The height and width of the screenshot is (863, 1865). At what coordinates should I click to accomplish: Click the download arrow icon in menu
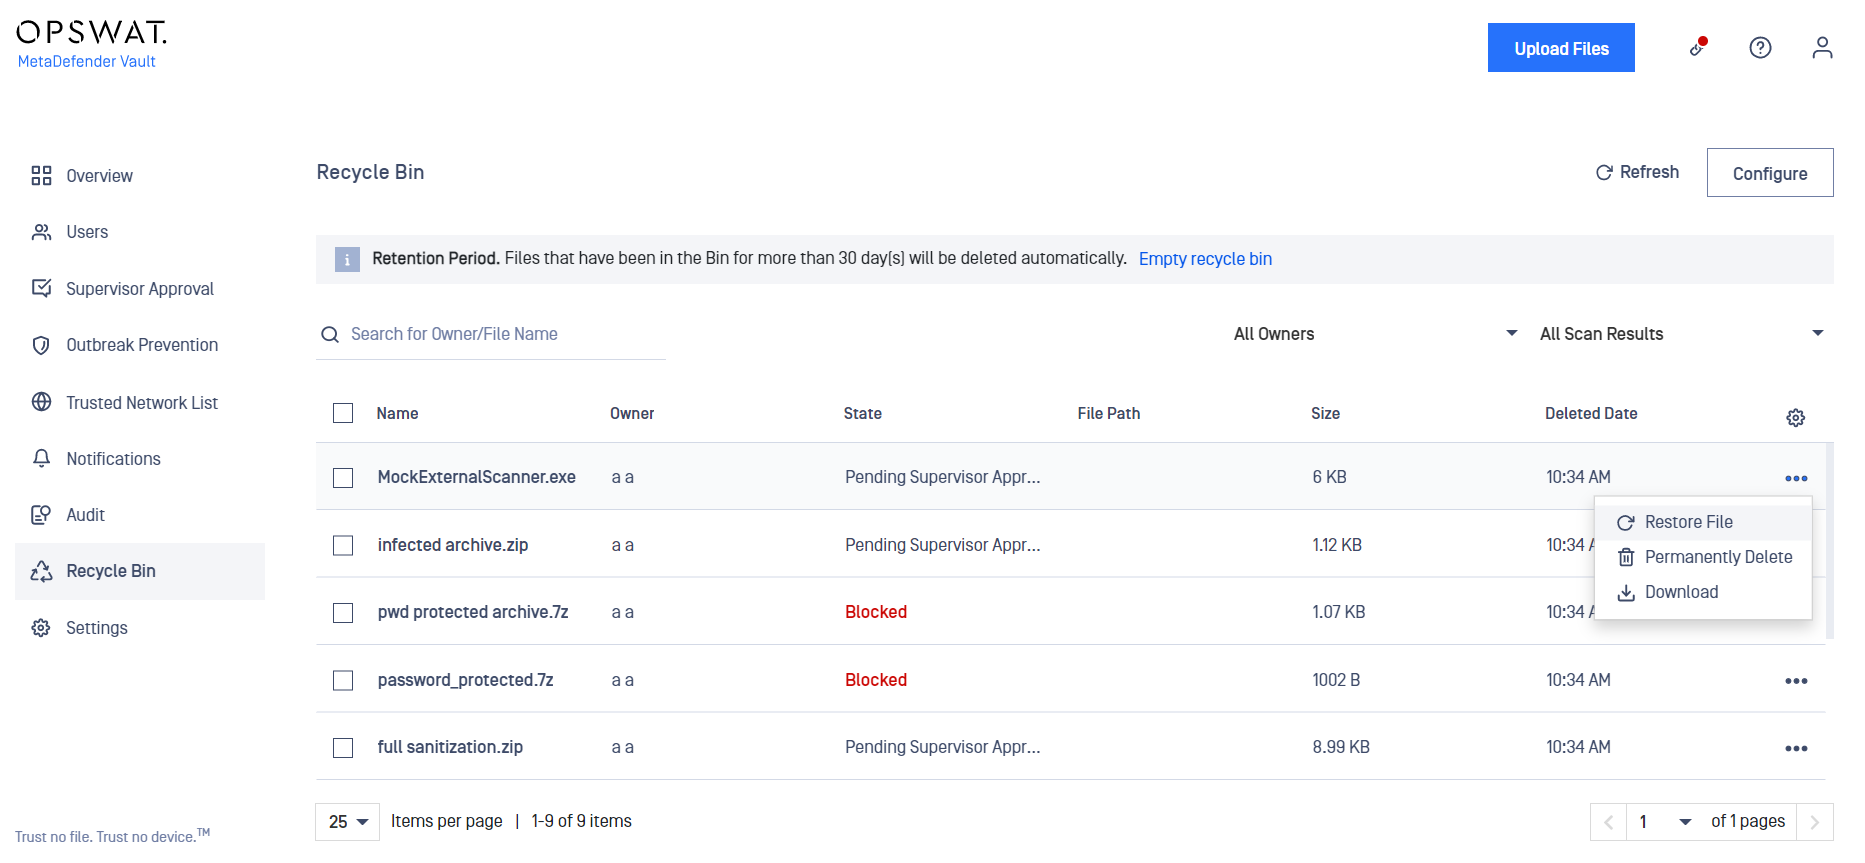1626,592
